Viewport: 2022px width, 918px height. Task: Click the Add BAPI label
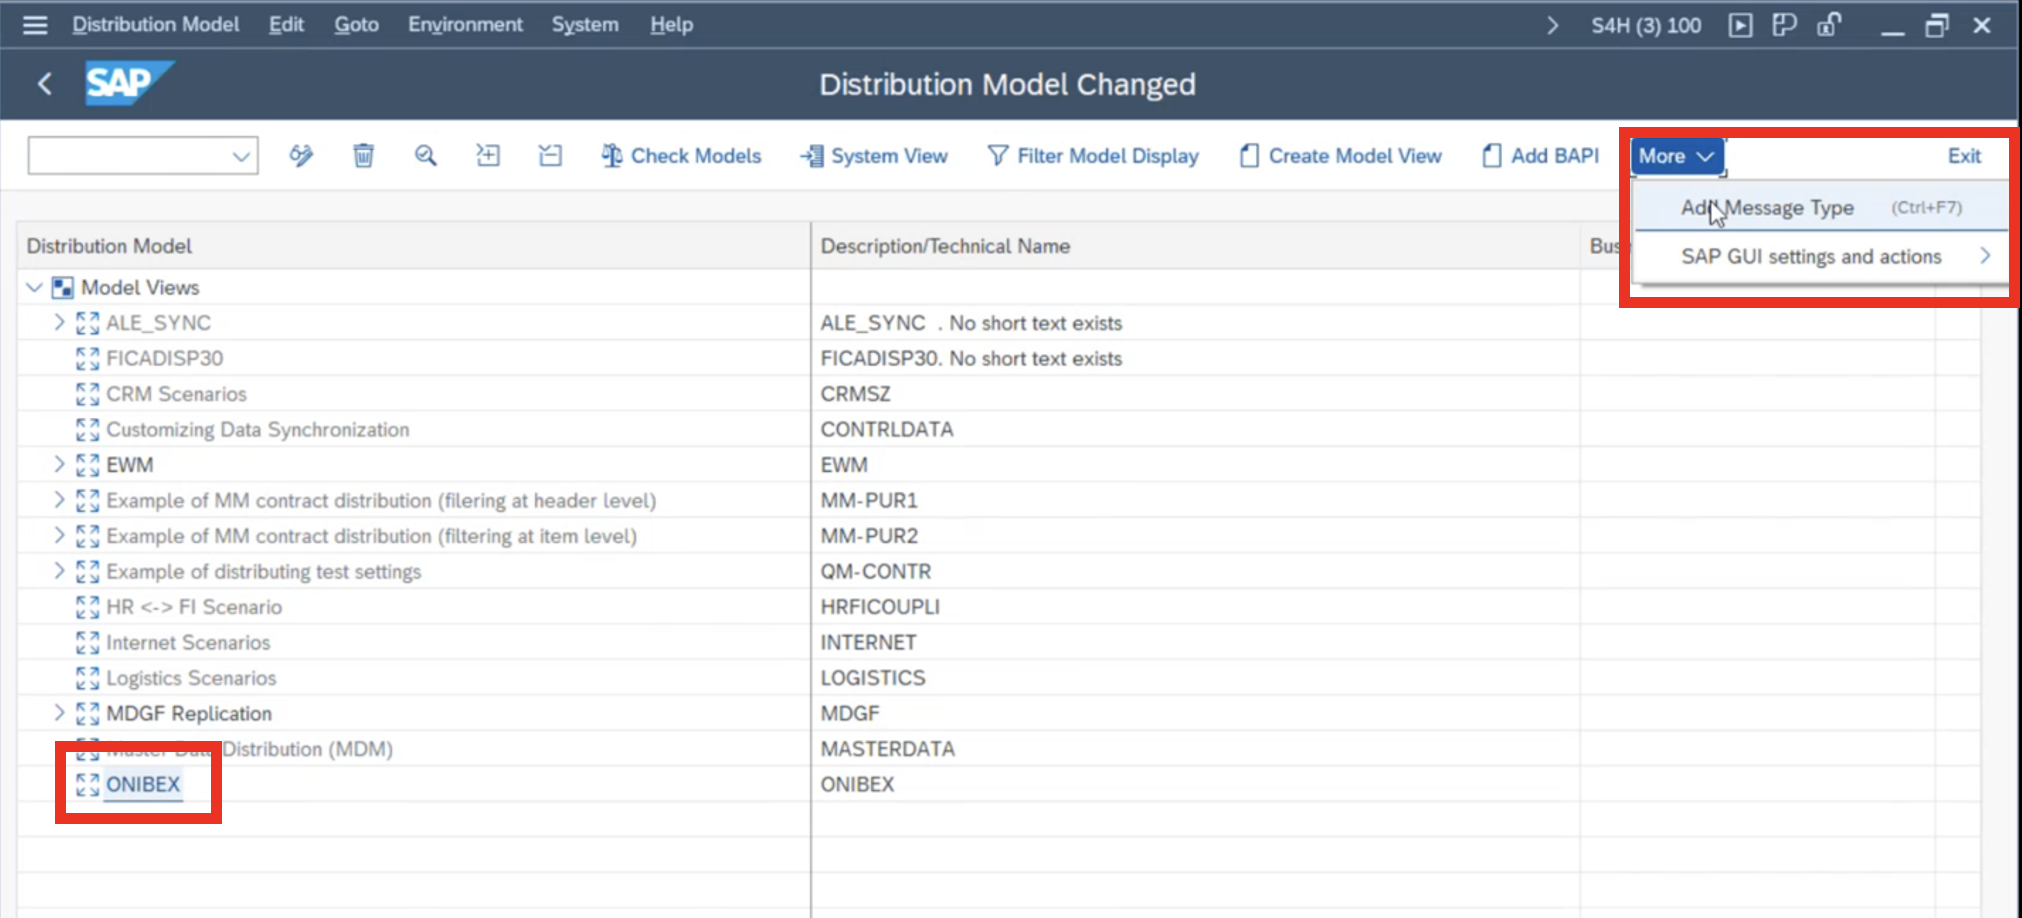pyautogui.click(x=1555, y=156)
